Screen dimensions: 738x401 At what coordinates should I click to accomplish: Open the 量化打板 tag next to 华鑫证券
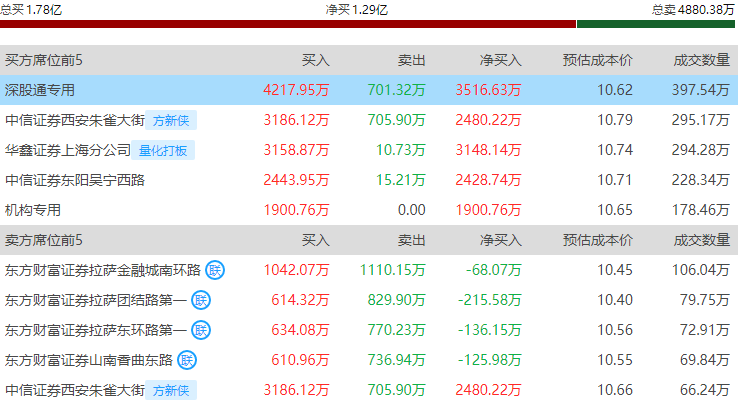pyautogui.click(x=163, y=151)
